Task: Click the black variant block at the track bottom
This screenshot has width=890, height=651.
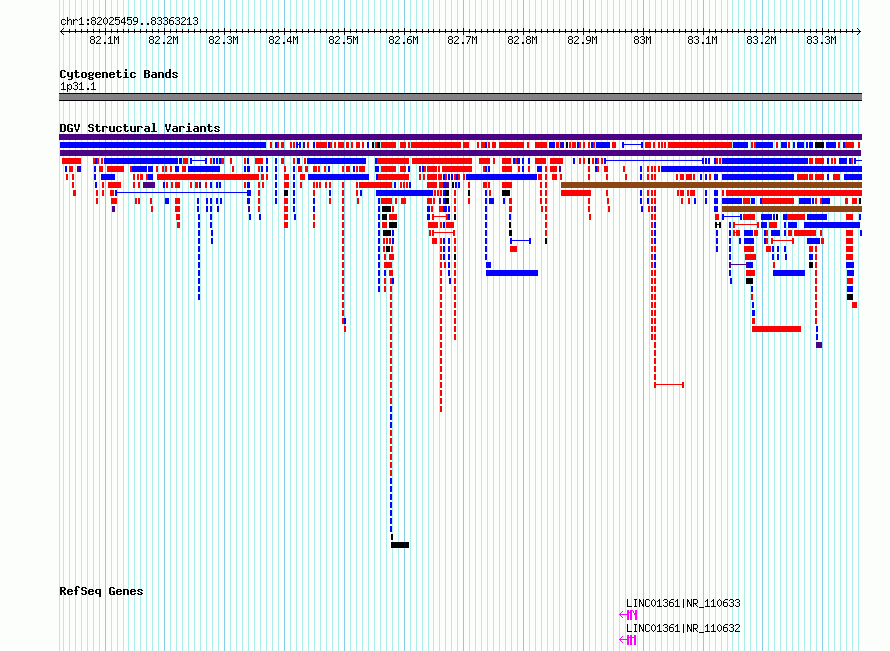Action: tap(400, 545)
